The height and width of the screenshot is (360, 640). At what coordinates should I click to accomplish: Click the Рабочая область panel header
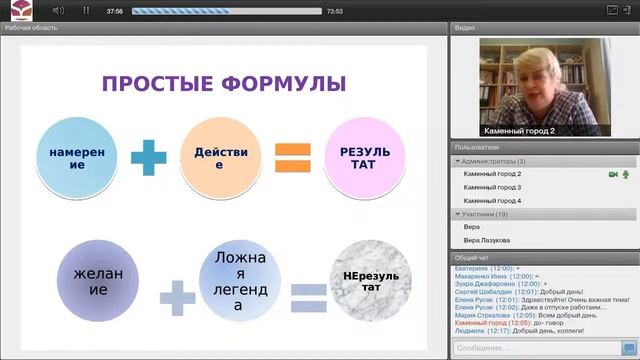point(224,28)
